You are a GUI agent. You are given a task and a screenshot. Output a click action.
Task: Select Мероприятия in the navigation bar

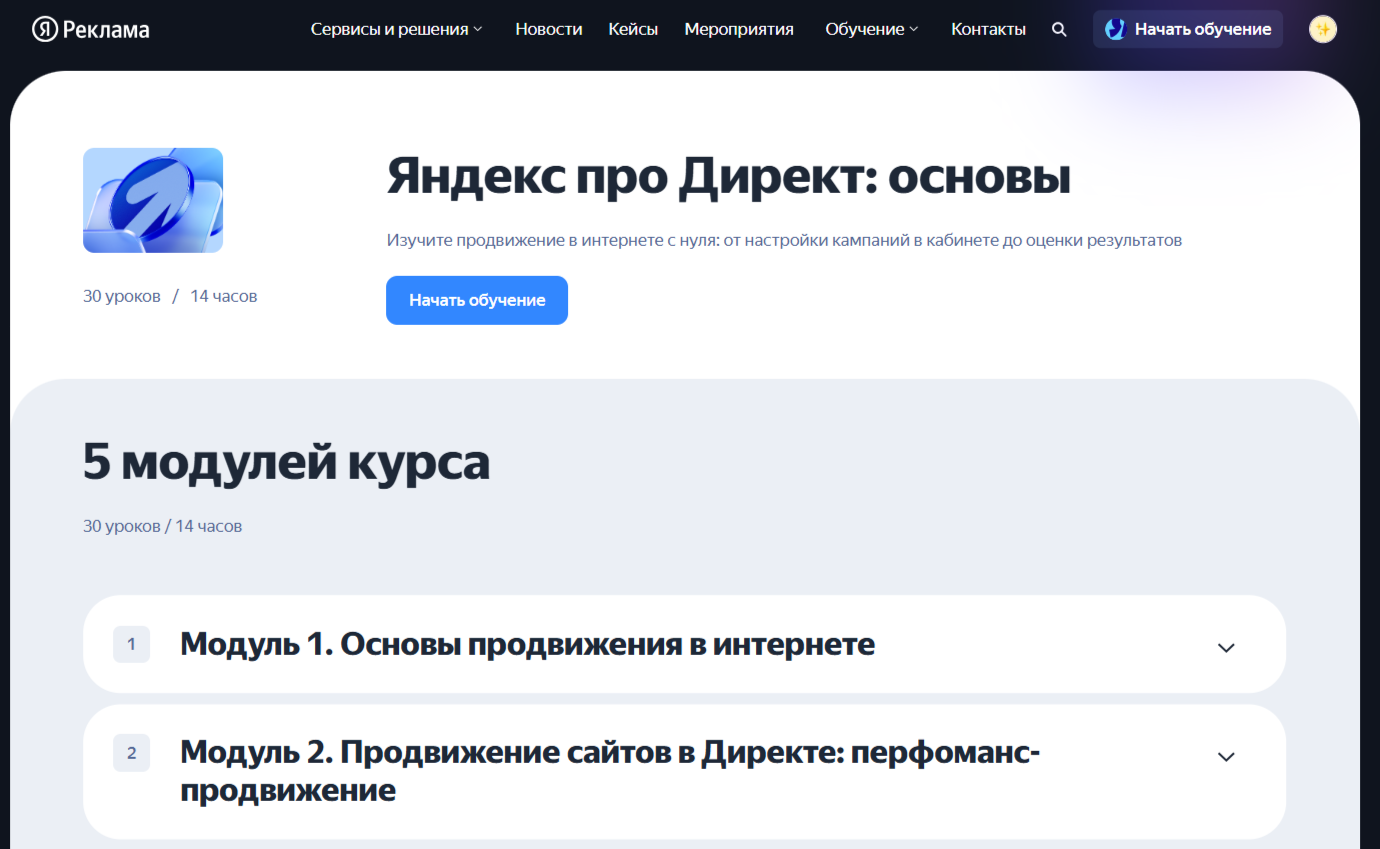738,30
